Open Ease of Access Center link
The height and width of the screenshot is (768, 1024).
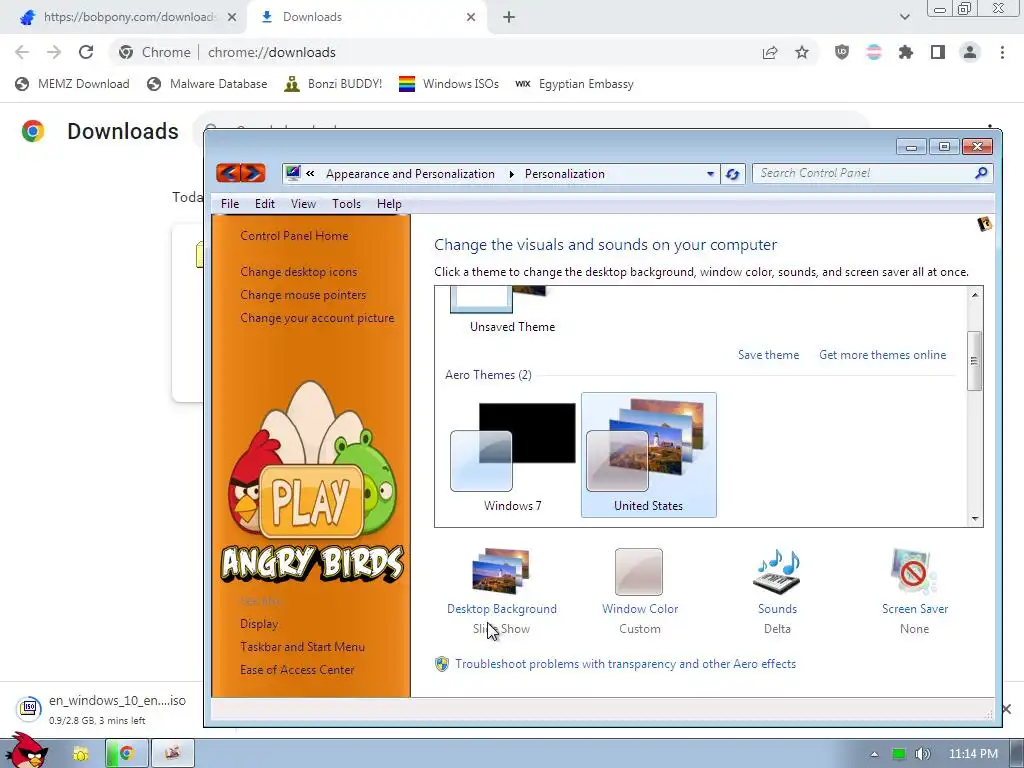click(x=297, y=669)
